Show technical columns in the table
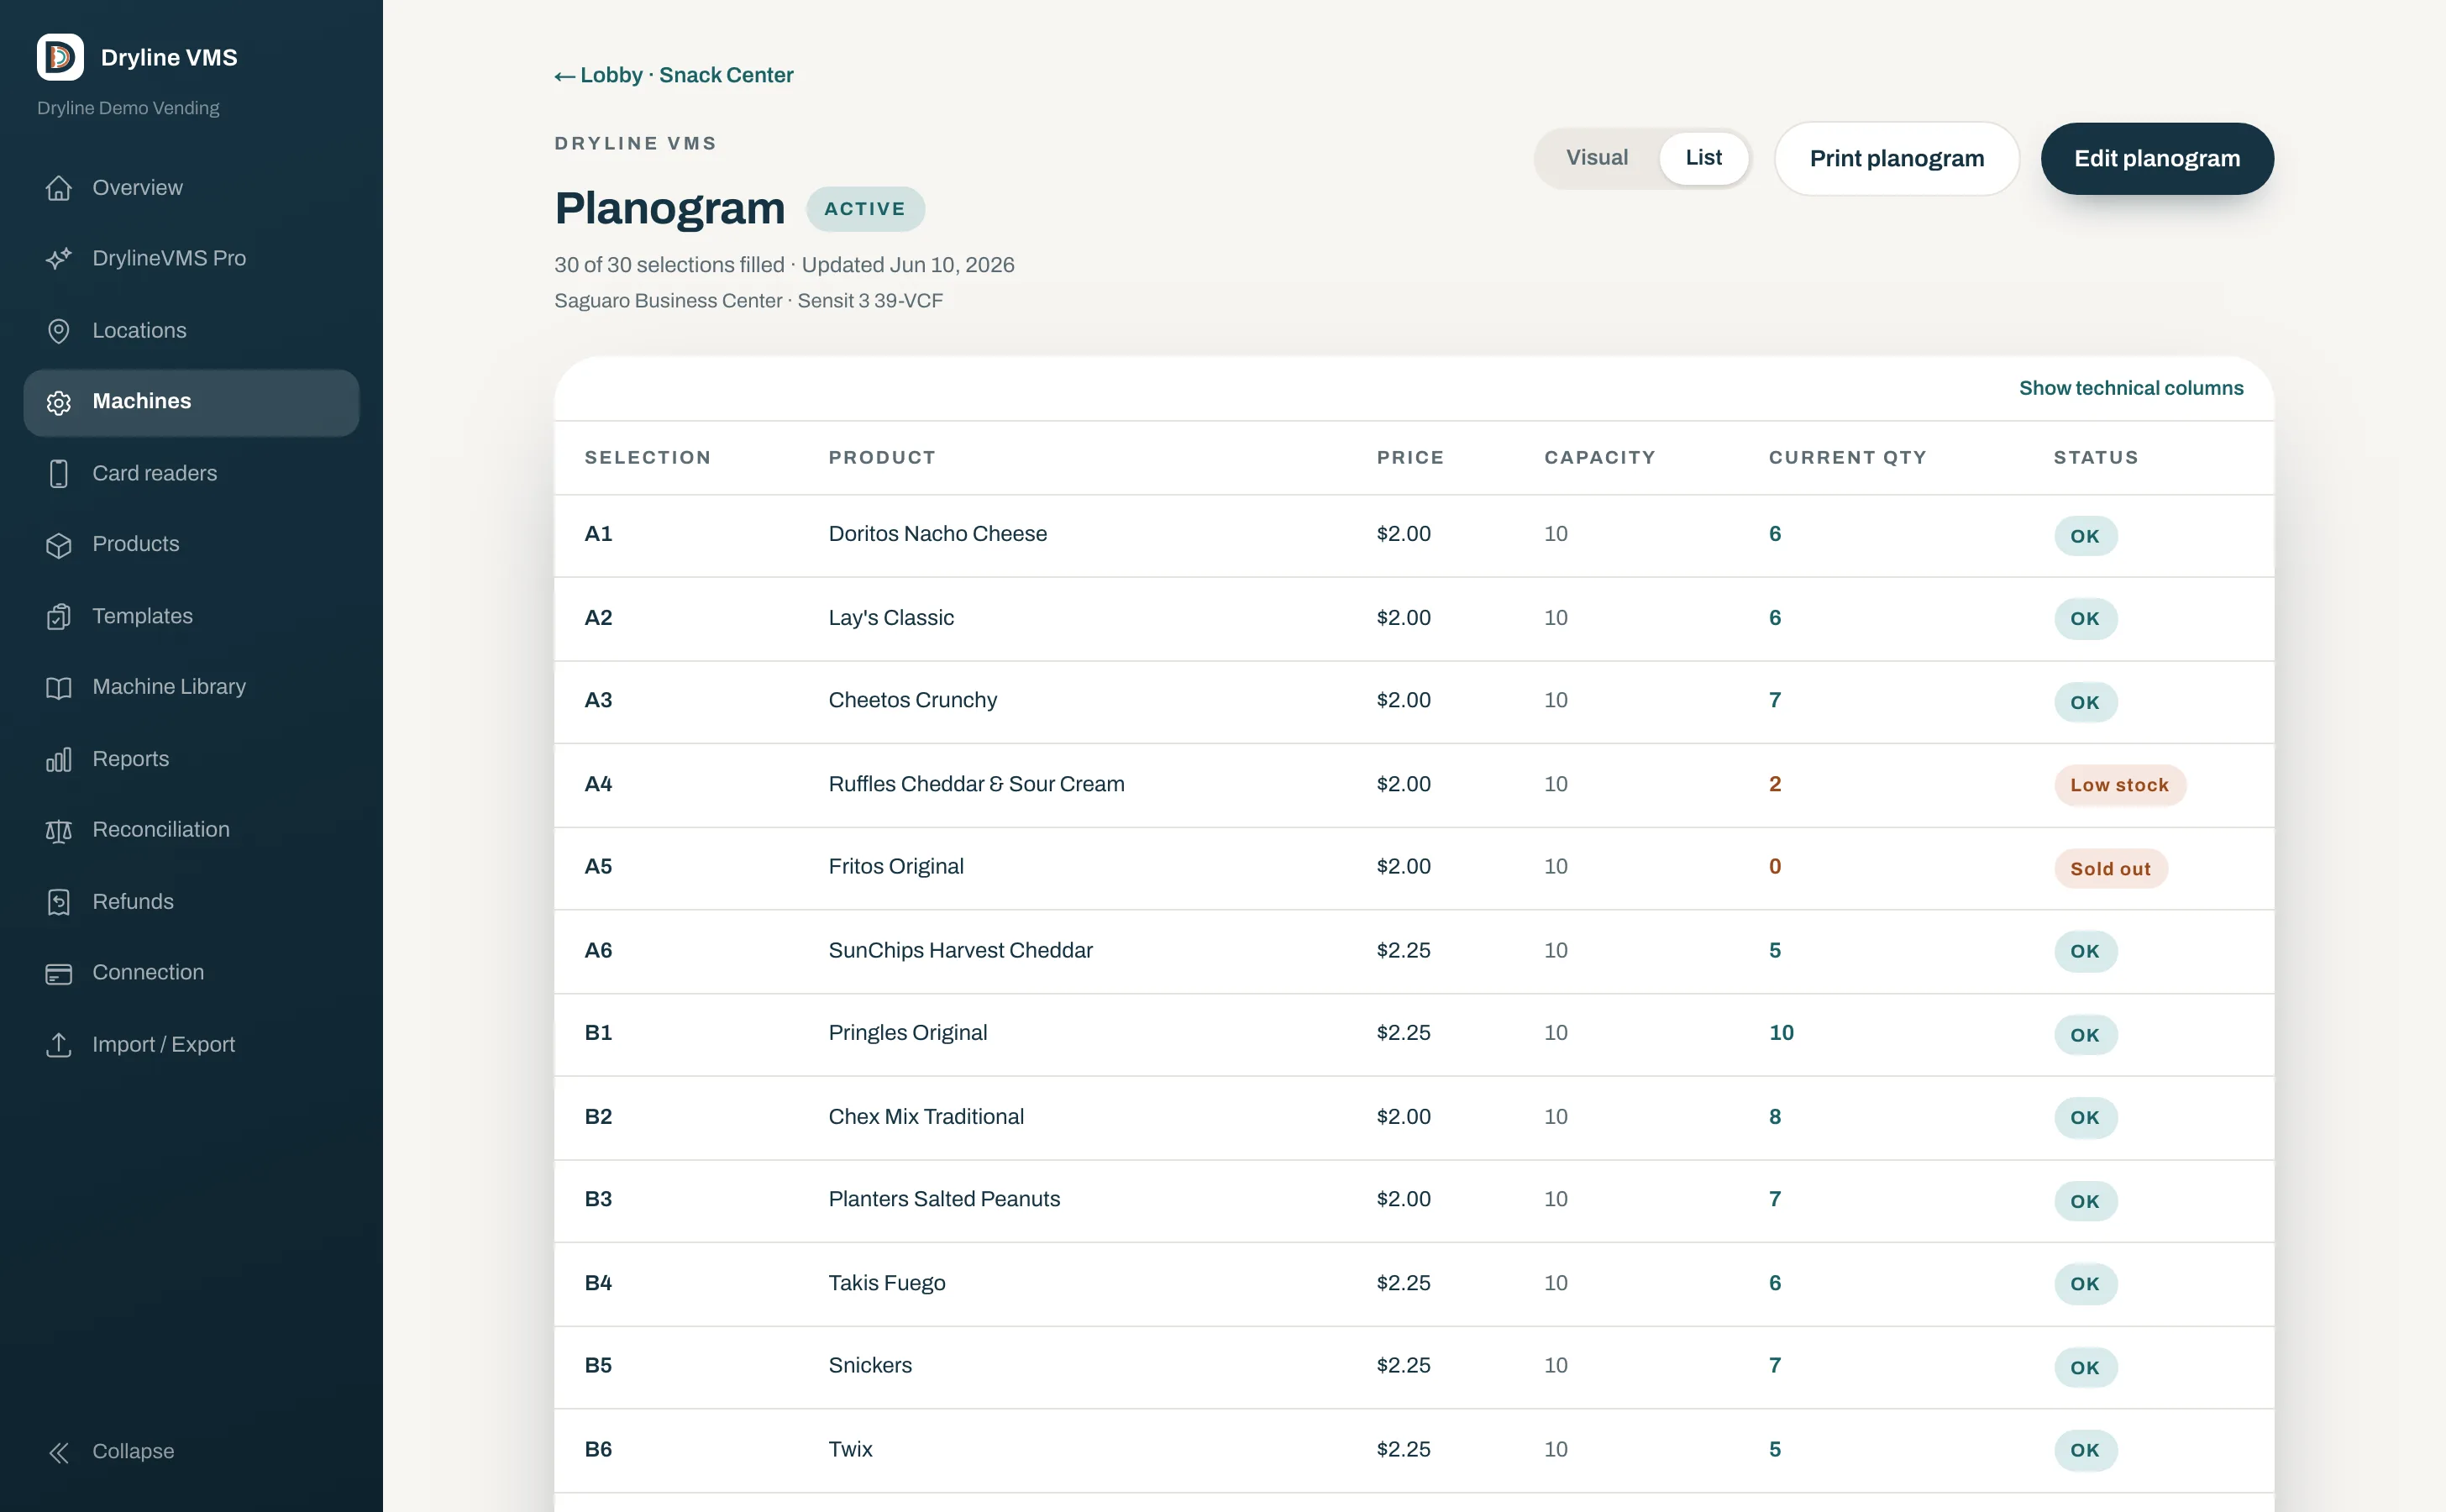The width and height of the screenshot is (2446, 1512). 2130,388
